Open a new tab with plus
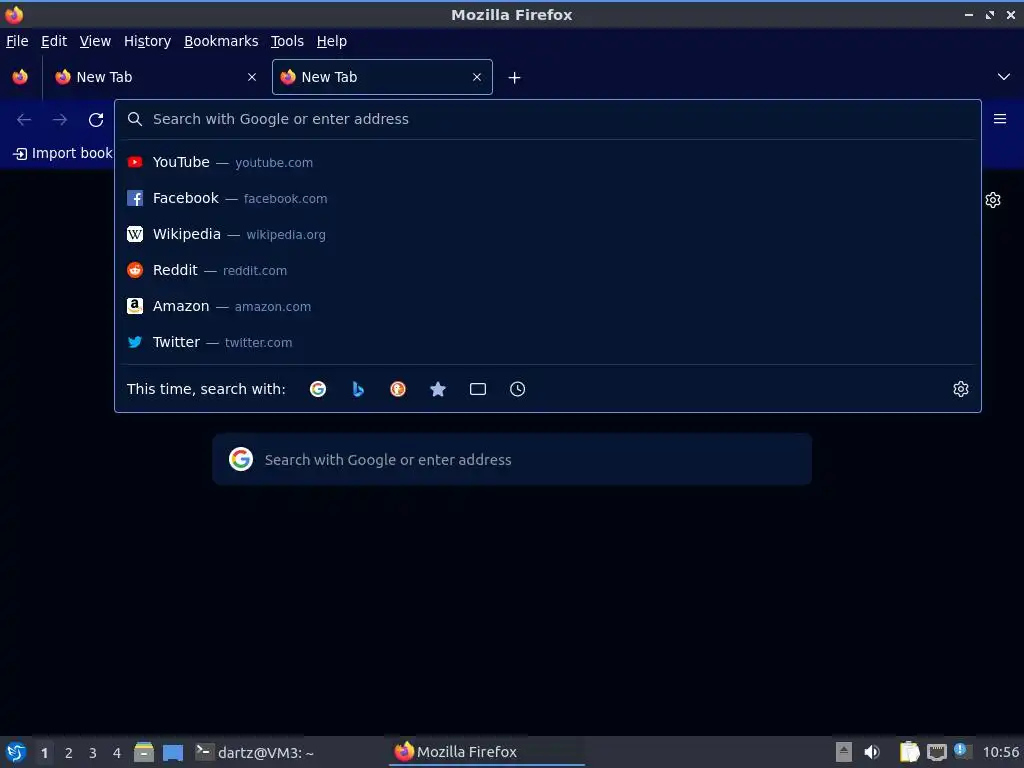This screenshot has width=1024, height=768. coord(515,78)
